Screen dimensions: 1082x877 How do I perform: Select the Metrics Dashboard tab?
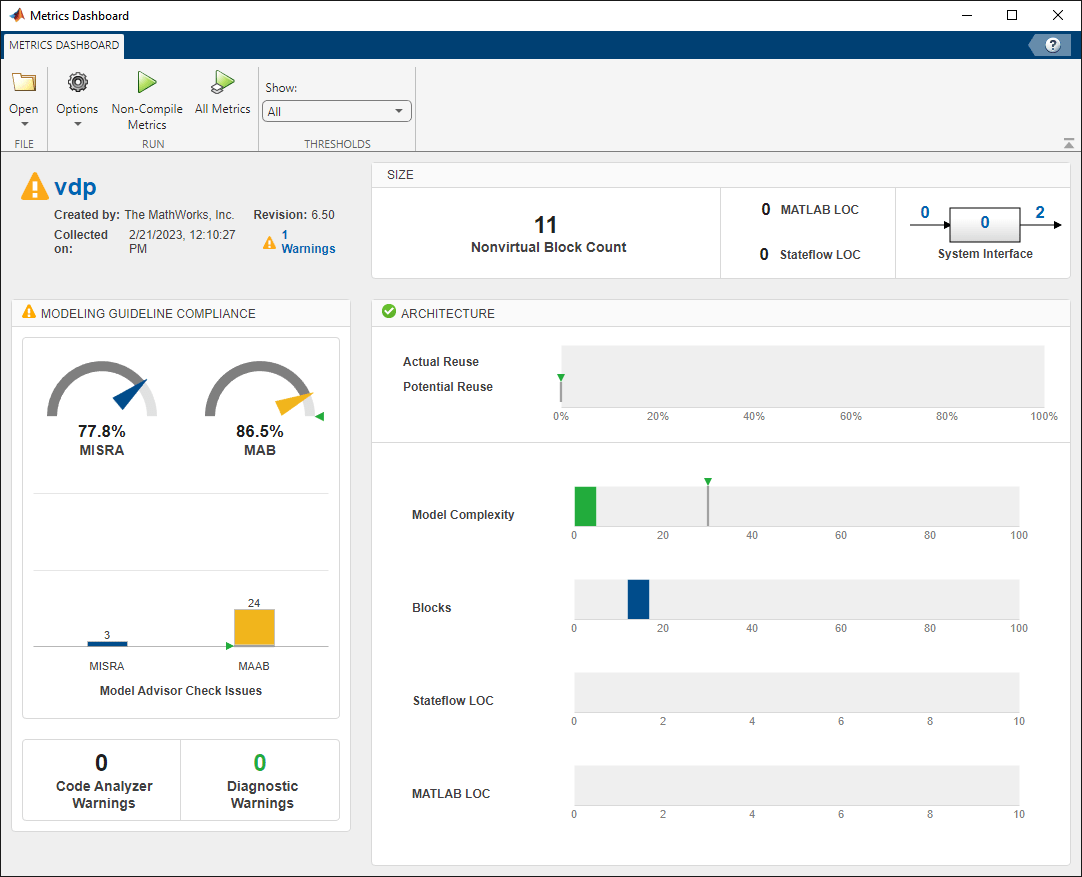click(63, 45)
